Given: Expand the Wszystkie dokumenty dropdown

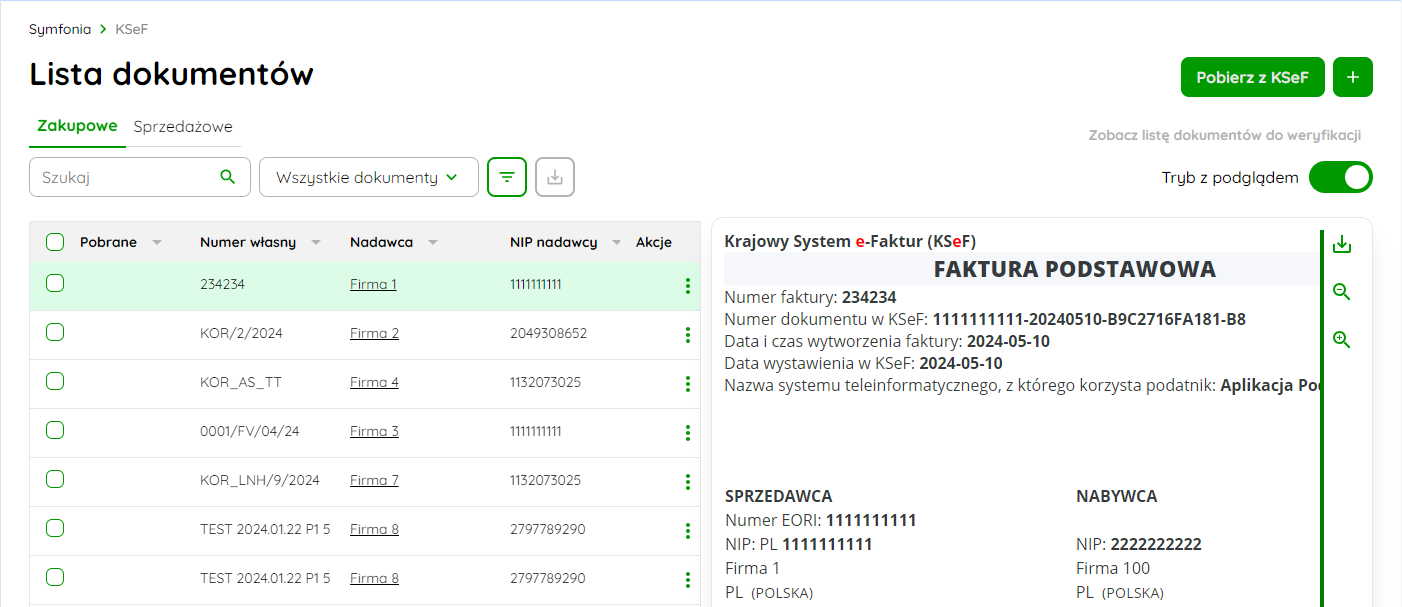Looking at the screenshot, I should pyautogui.click(x=368, y=177).
